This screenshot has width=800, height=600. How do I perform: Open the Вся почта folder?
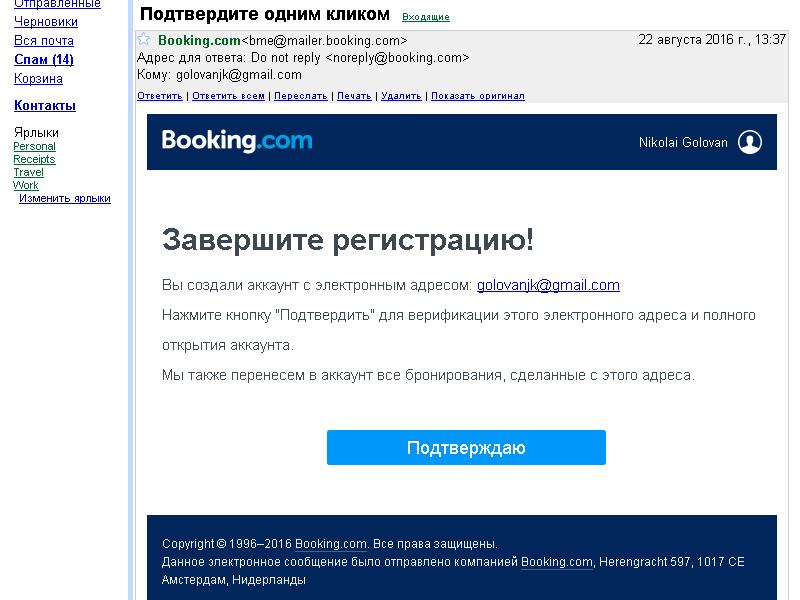click(44, 41)
